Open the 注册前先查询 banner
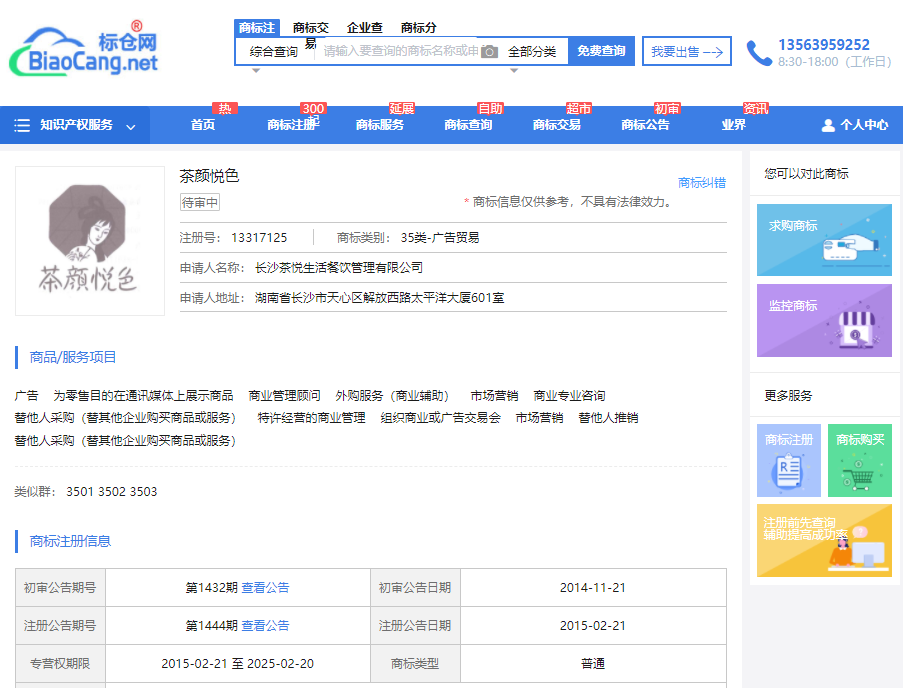This screenshot has height=688, width=903. coord(824,541)
